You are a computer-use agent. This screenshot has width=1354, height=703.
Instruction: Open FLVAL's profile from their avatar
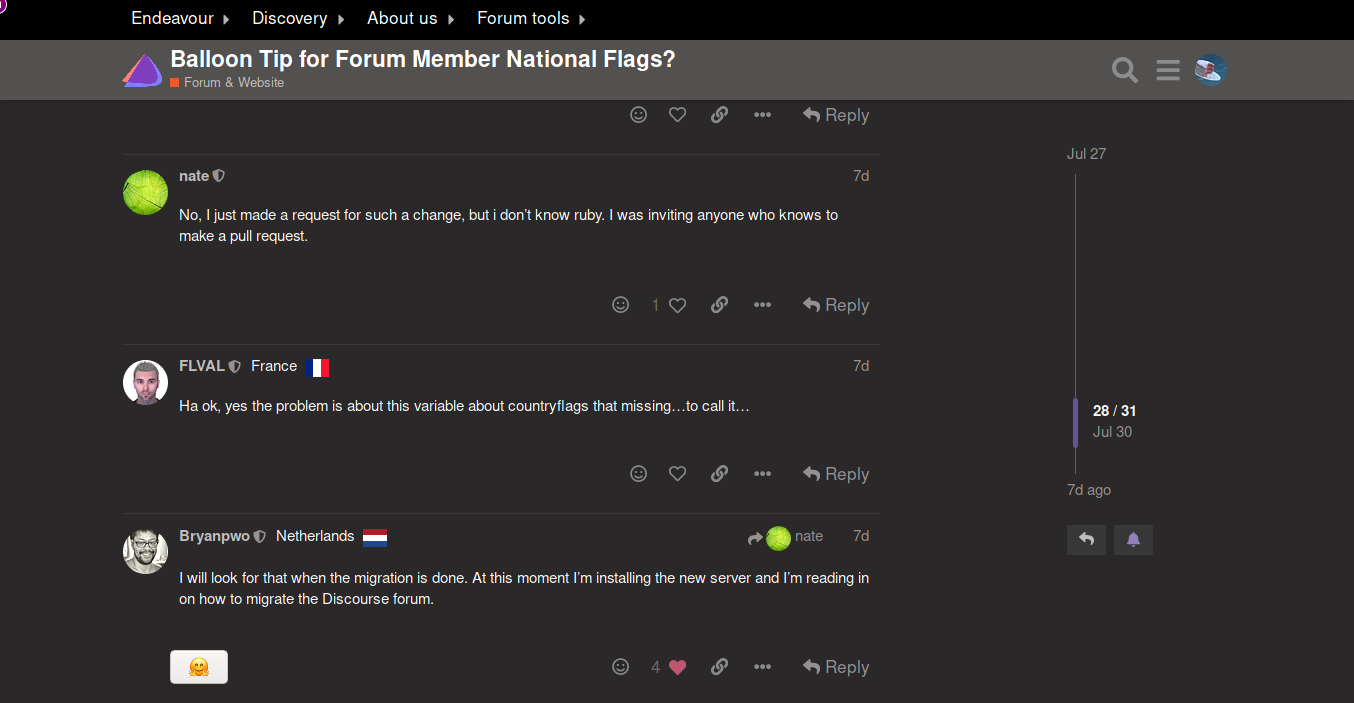(x=145, y=382)
